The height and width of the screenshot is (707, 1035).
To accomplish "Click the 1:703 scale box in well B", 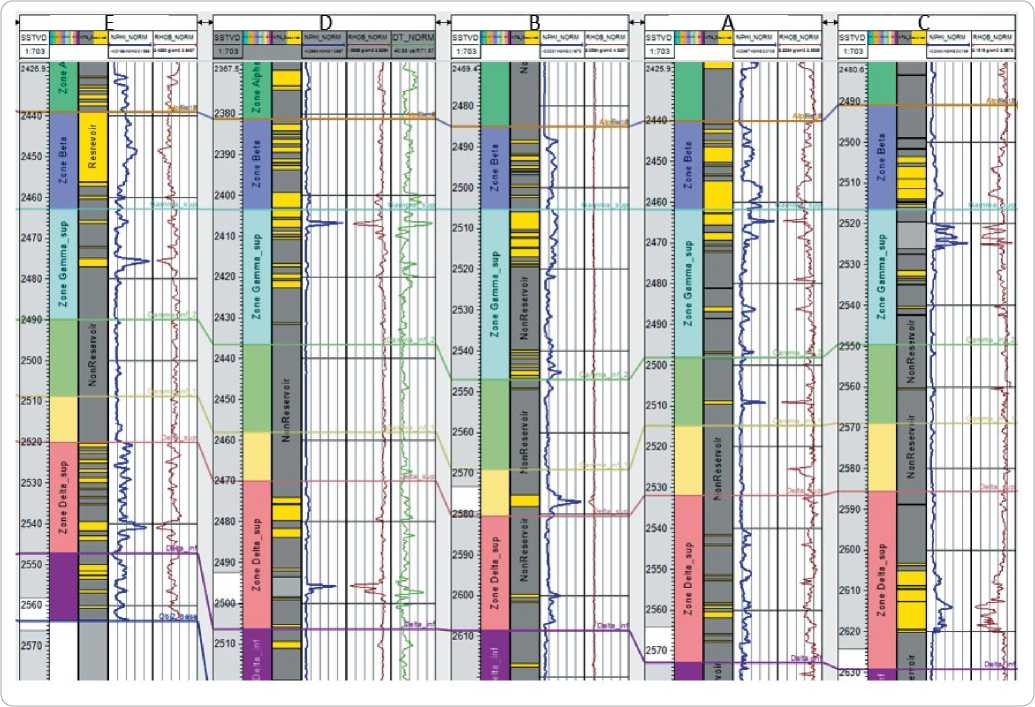I will click(x=466, y=51).
